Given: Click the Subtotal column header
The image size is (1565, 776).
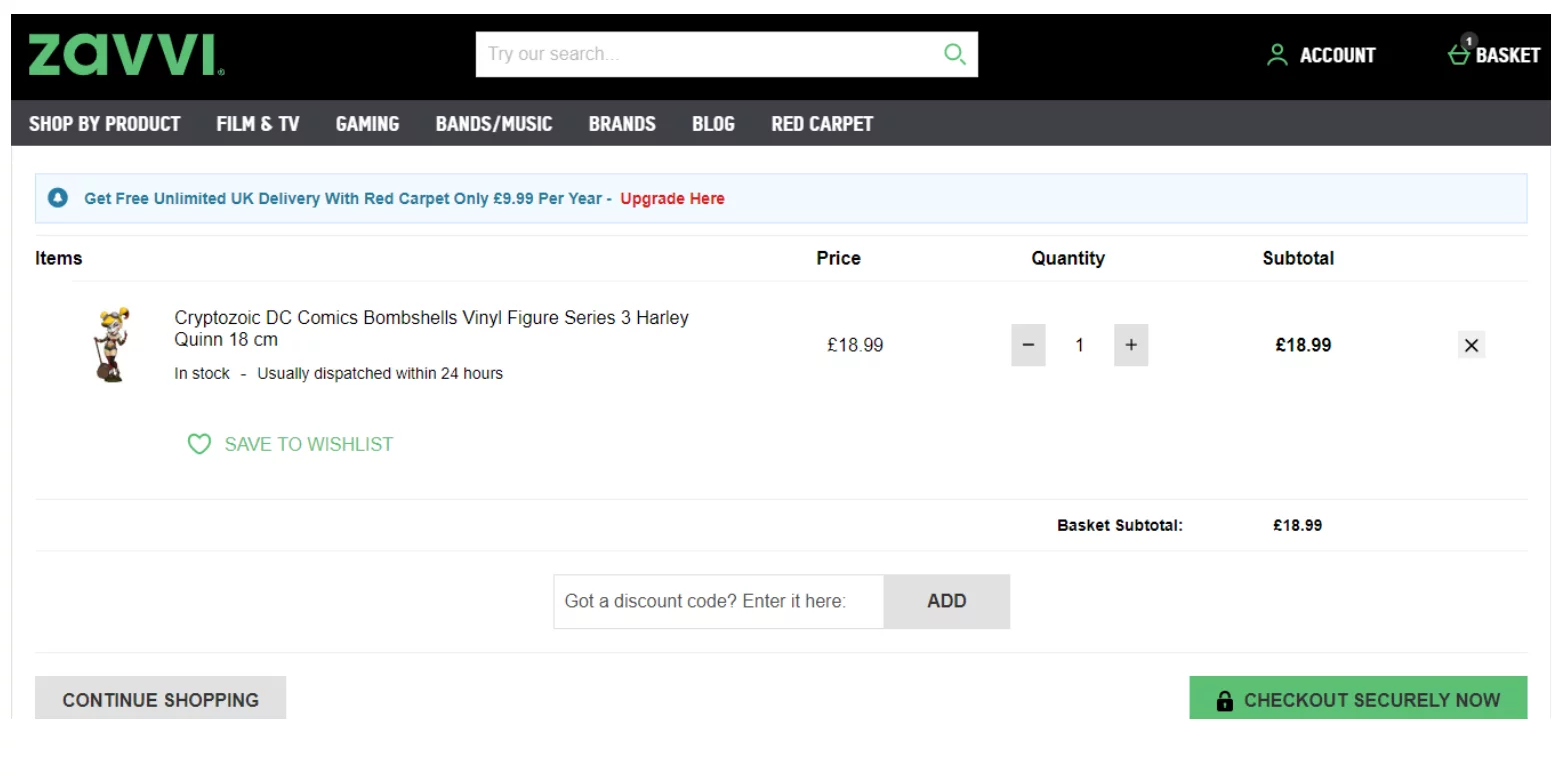Looking at the screenshot, I should coord(1298,258).
